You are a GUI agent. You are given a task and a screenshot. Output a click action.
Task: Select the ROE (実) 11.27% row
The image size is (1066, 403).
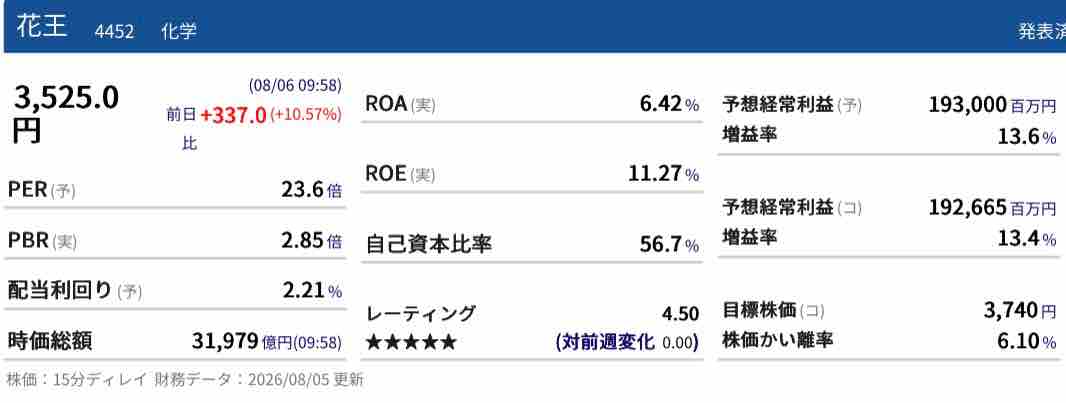[x=532, y=174]
